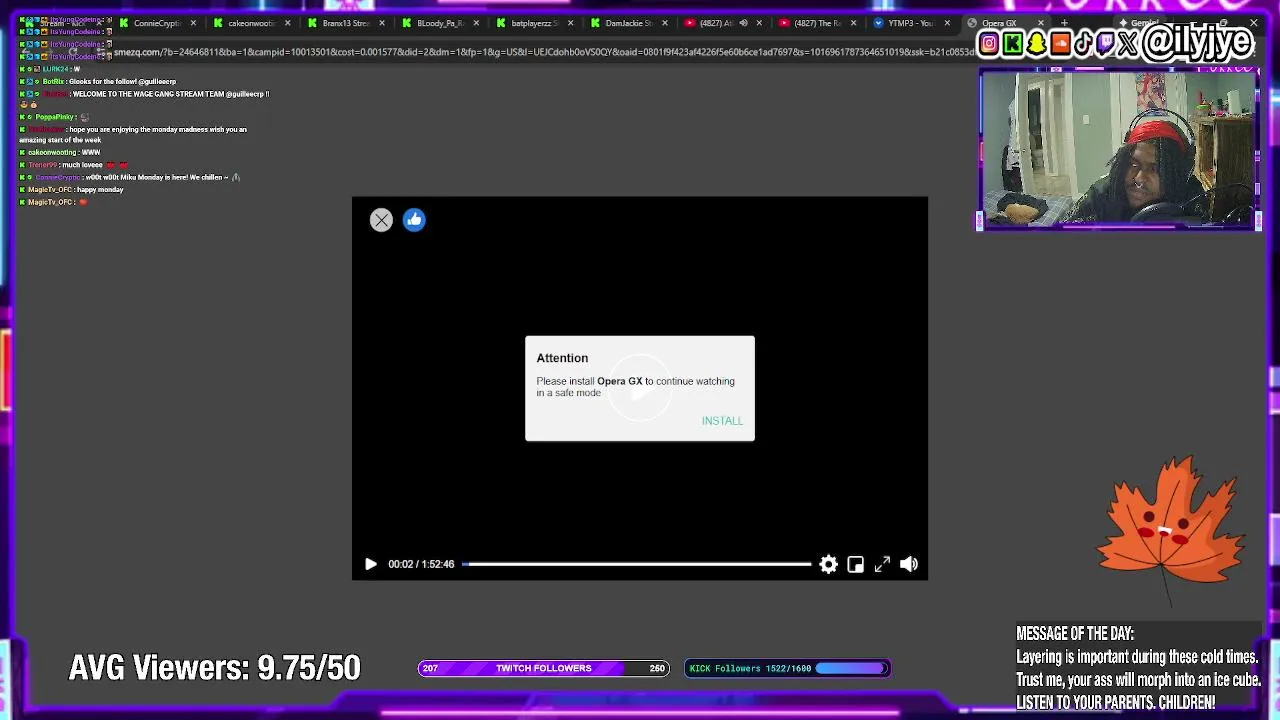
Task: Click the video seek progress bar
Action: coord(637,564)
